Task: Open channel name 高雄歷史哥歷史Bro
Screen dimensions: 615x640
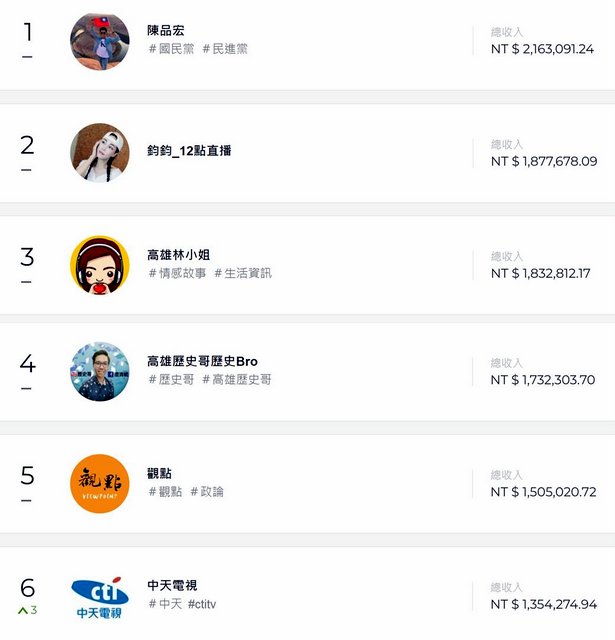Action: (202, 361)
